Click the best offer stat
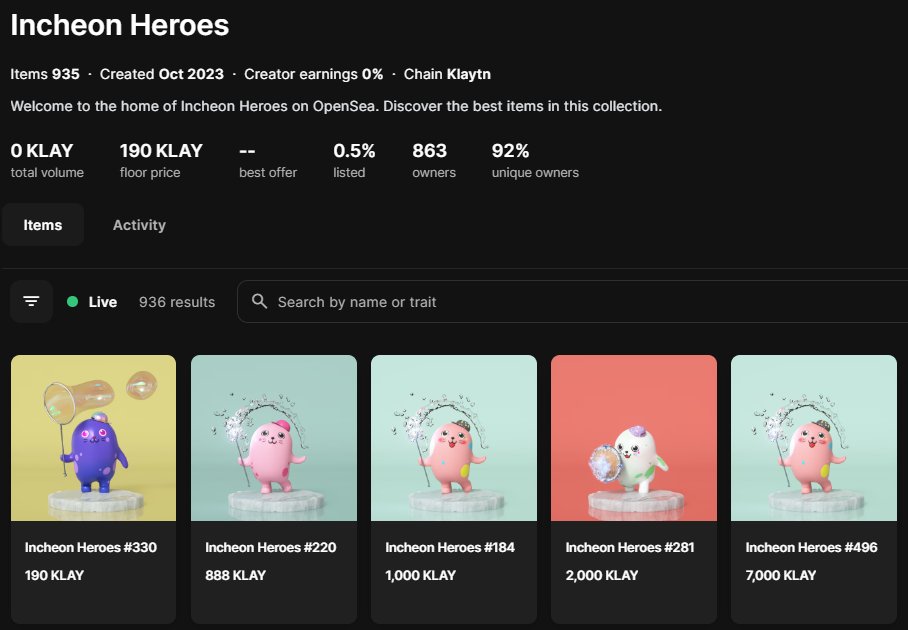 tap(268, 160)
